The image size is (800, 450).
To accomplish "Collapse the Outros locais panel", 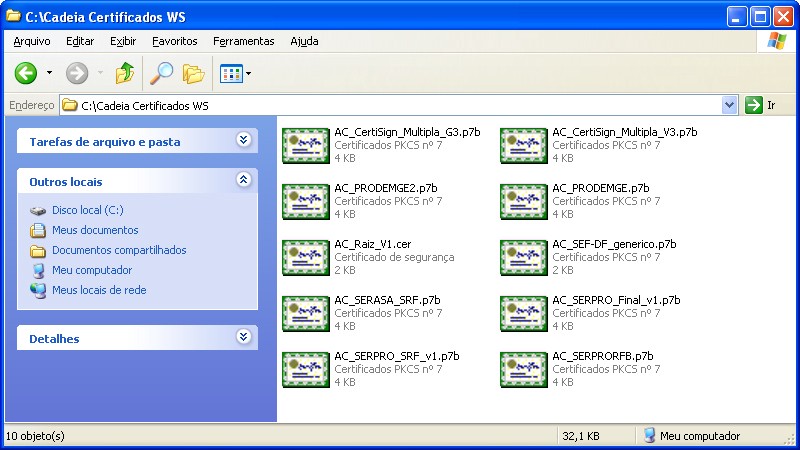I will click(243, 180).
